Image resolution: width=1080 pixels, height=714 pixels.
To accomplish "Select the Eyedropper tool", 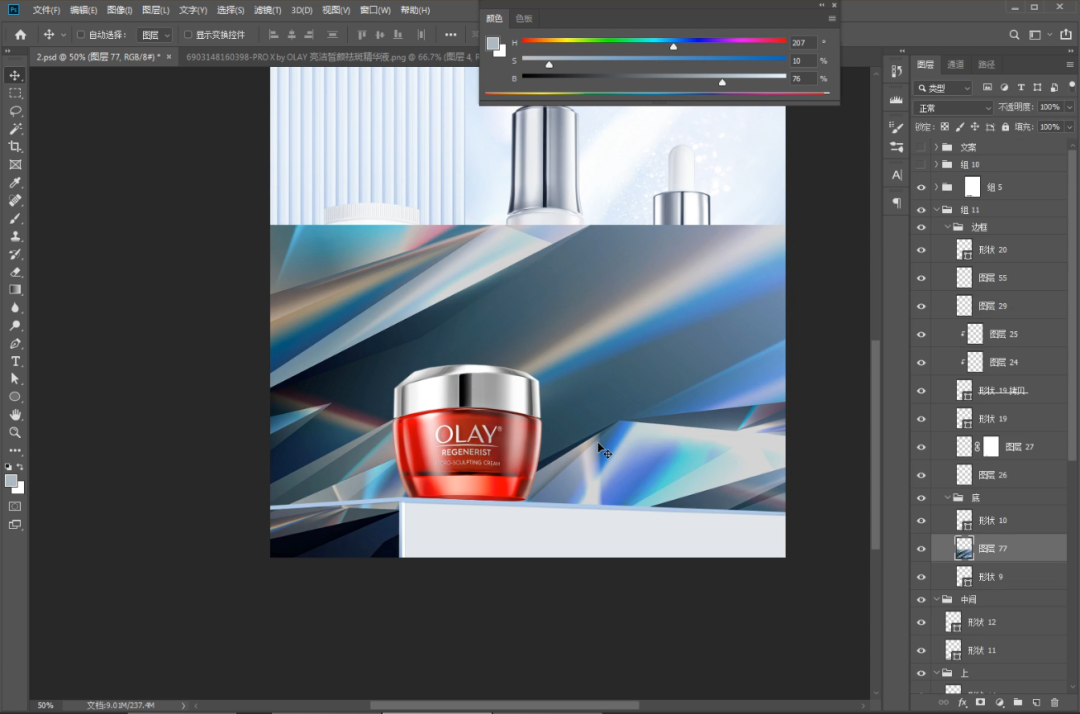I will click(x=15, y=183).
